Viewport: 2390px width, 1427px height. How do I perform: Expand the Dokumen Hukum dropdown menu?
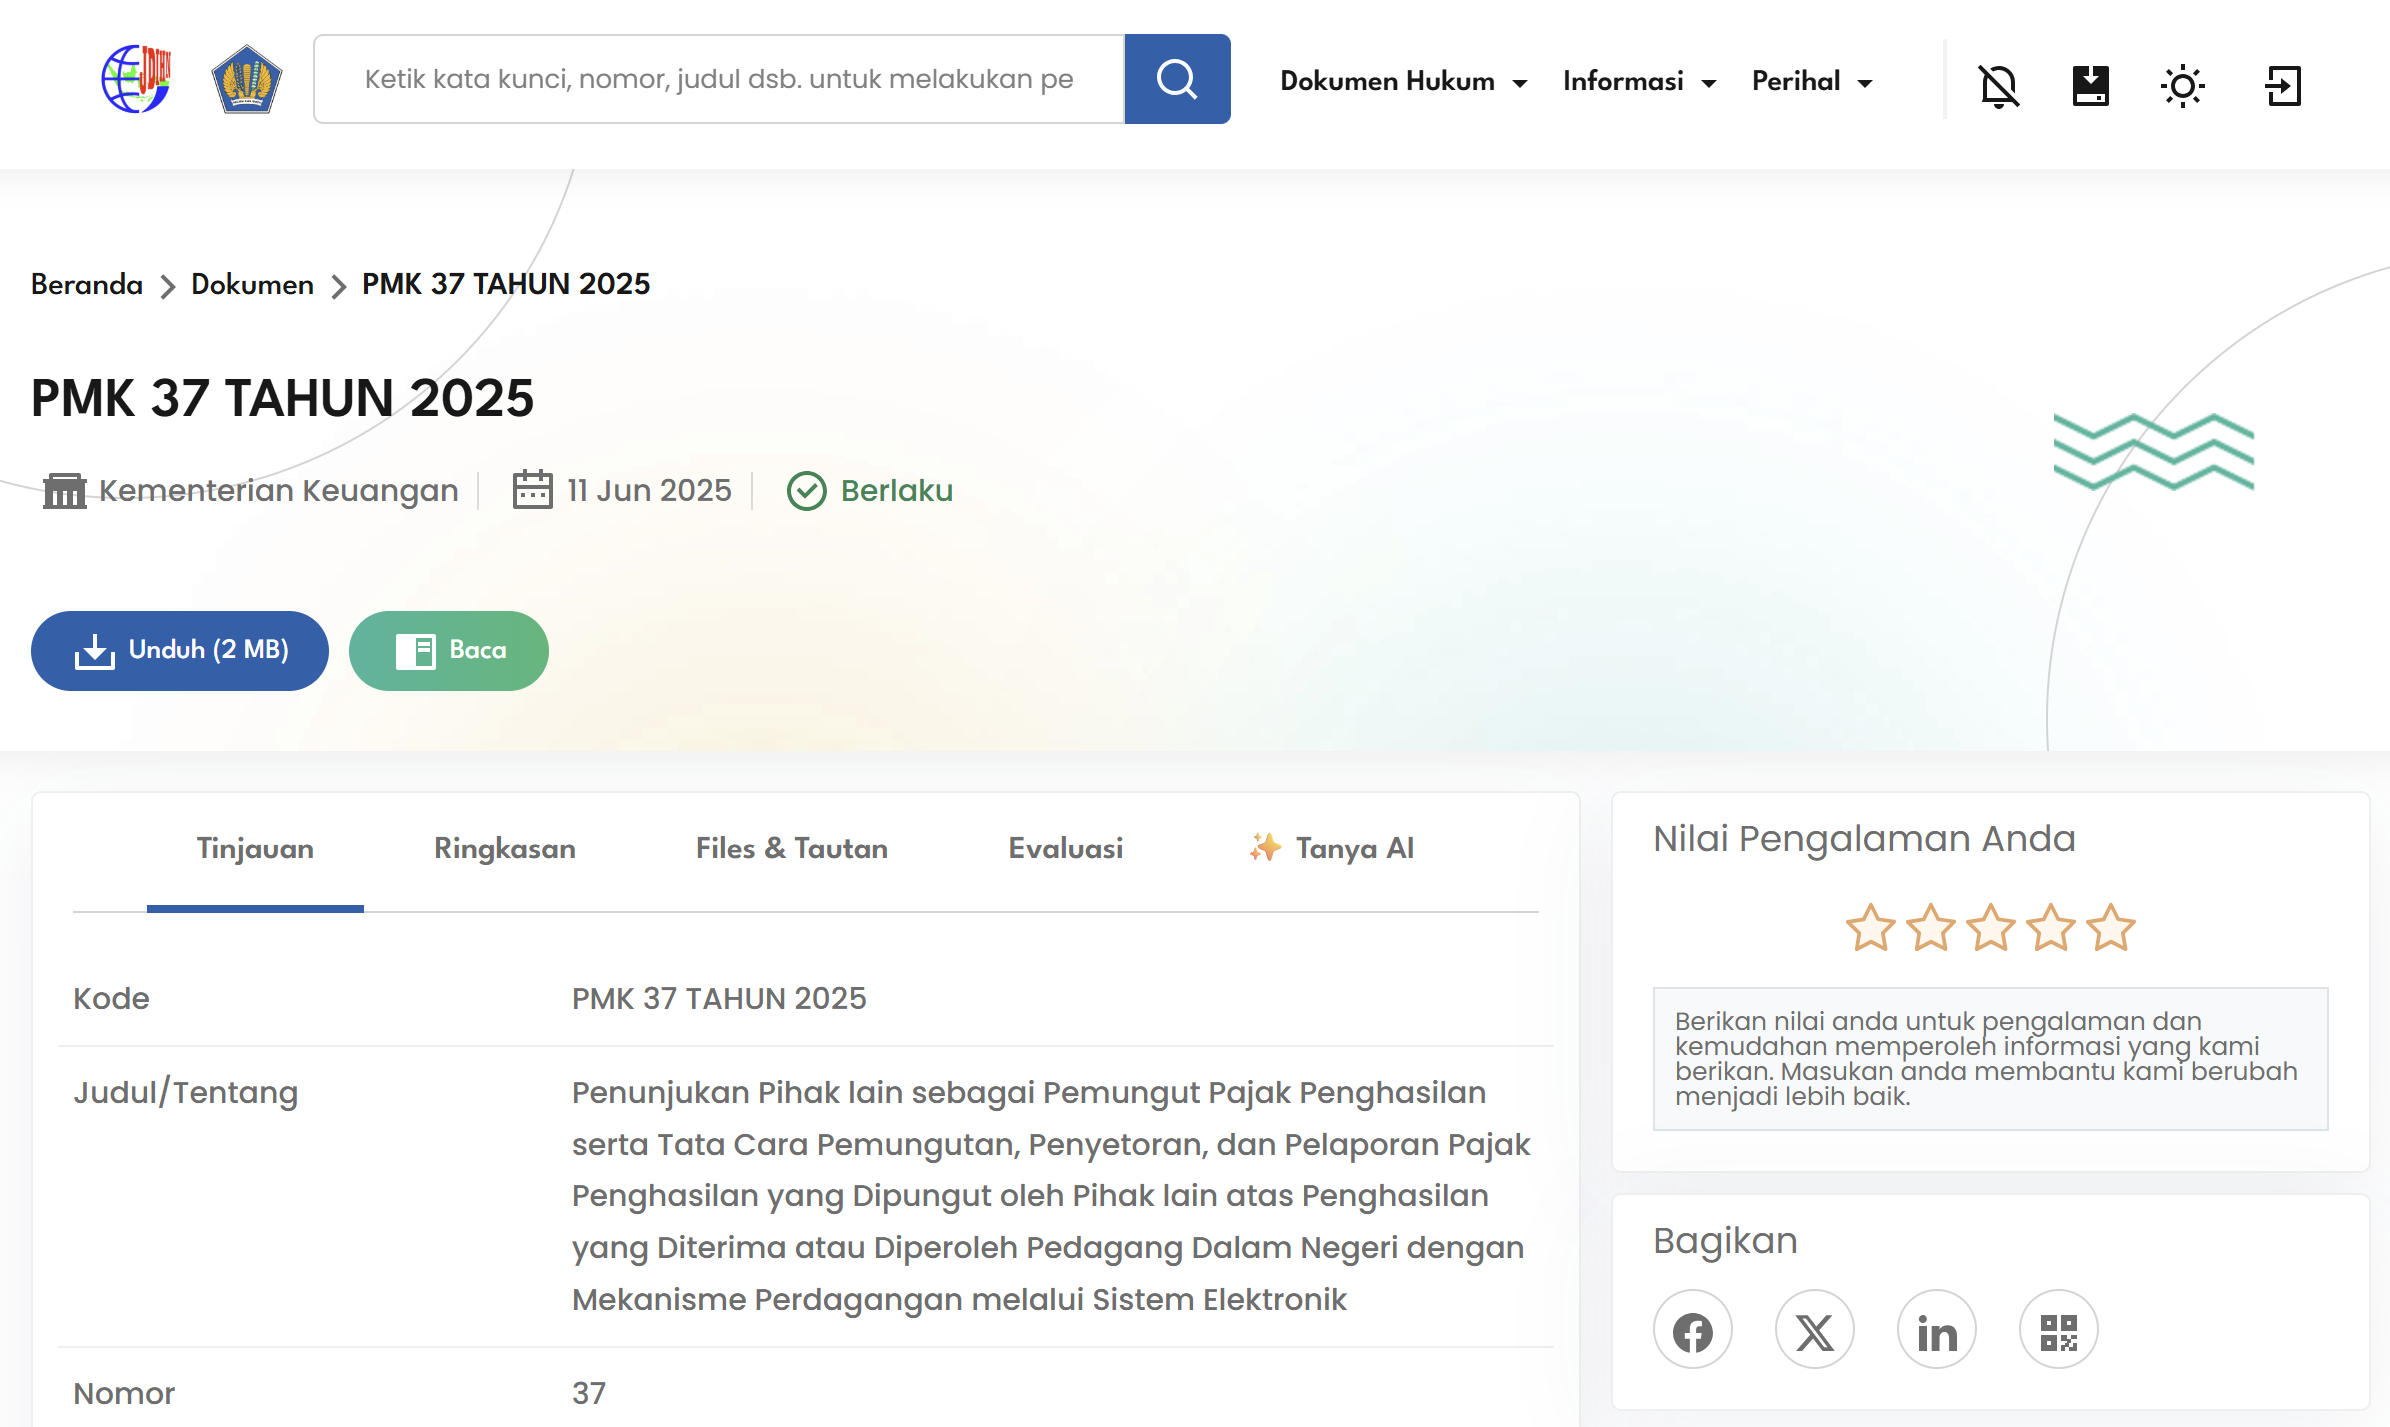coord(1404,81)
